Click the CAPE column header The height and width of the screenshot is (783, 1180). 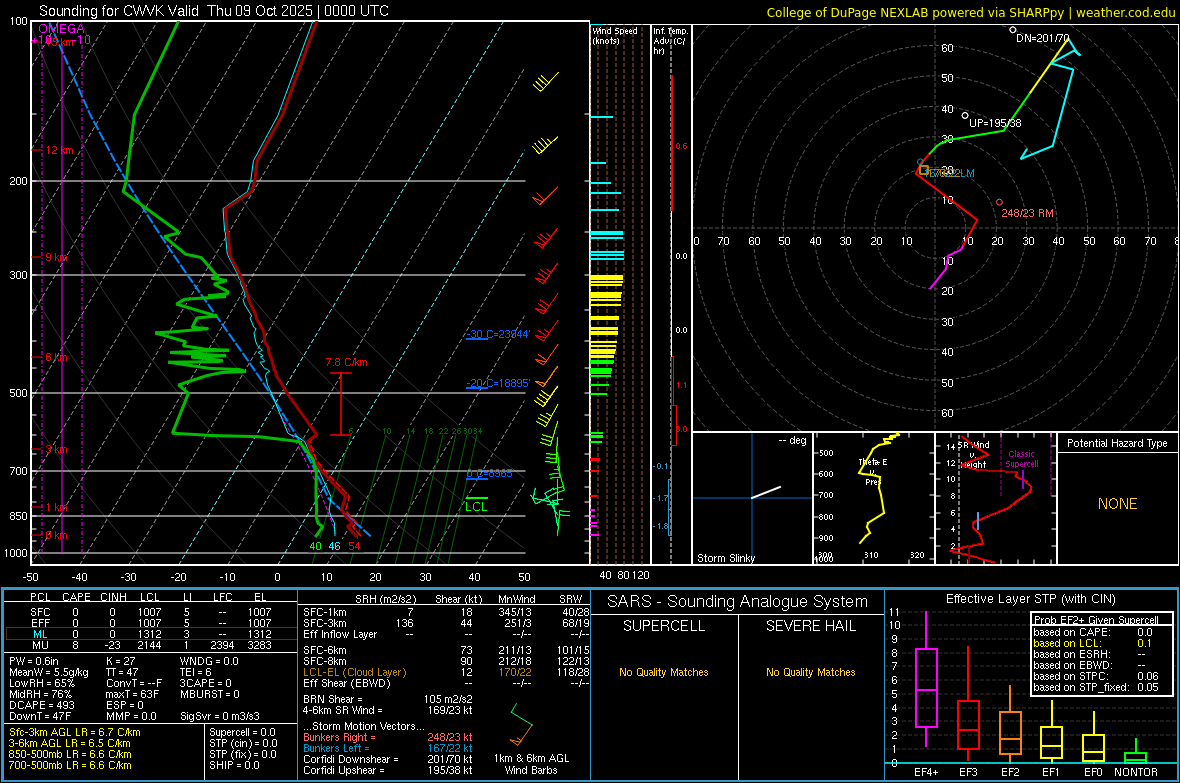tap(76, 597)
